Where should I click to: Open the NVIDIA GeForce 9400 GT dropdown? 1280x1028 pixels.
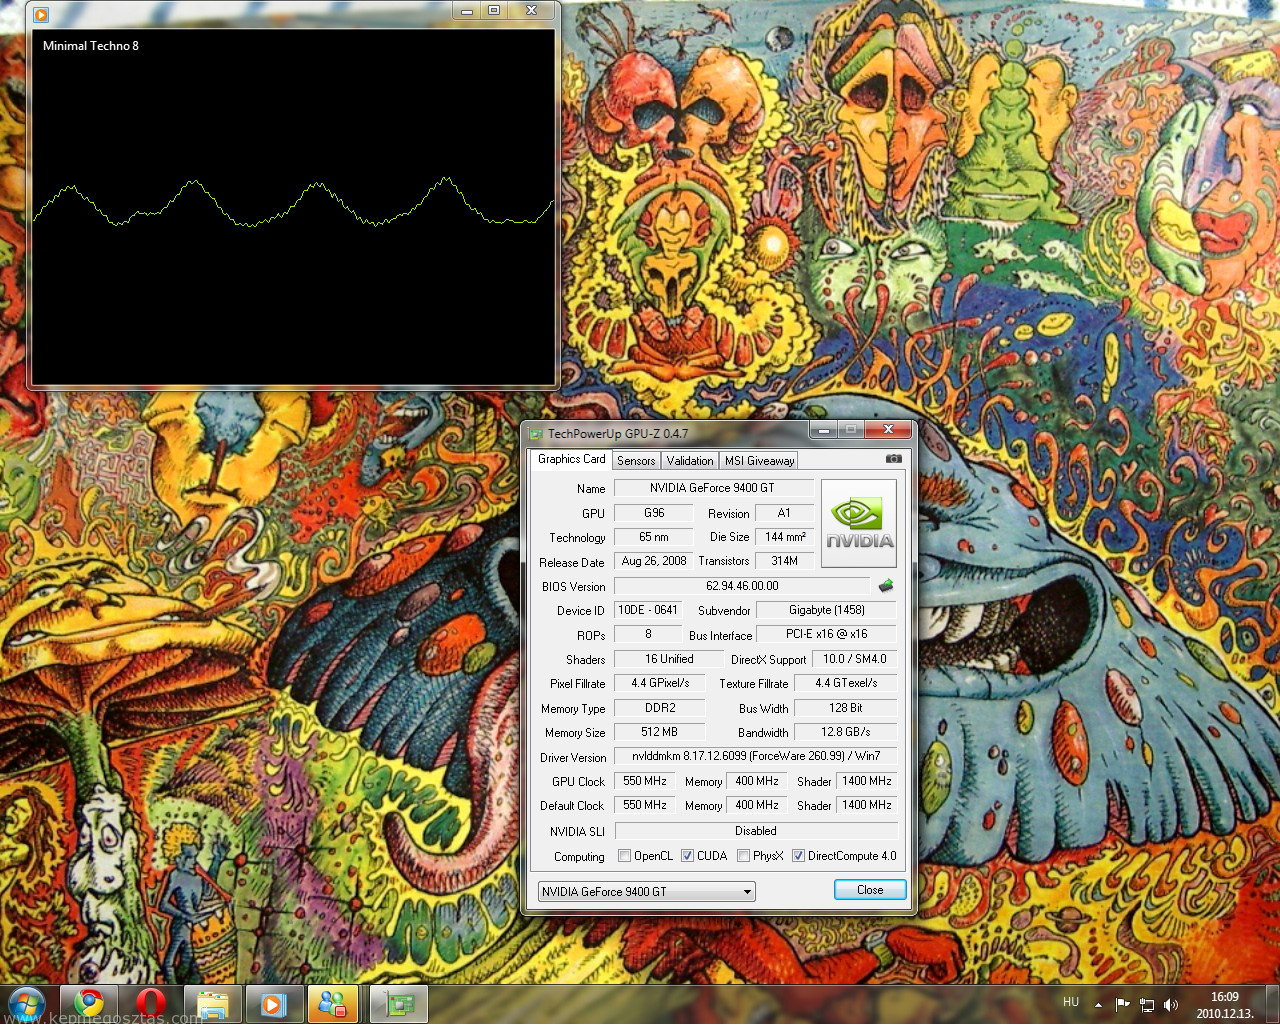647,891
